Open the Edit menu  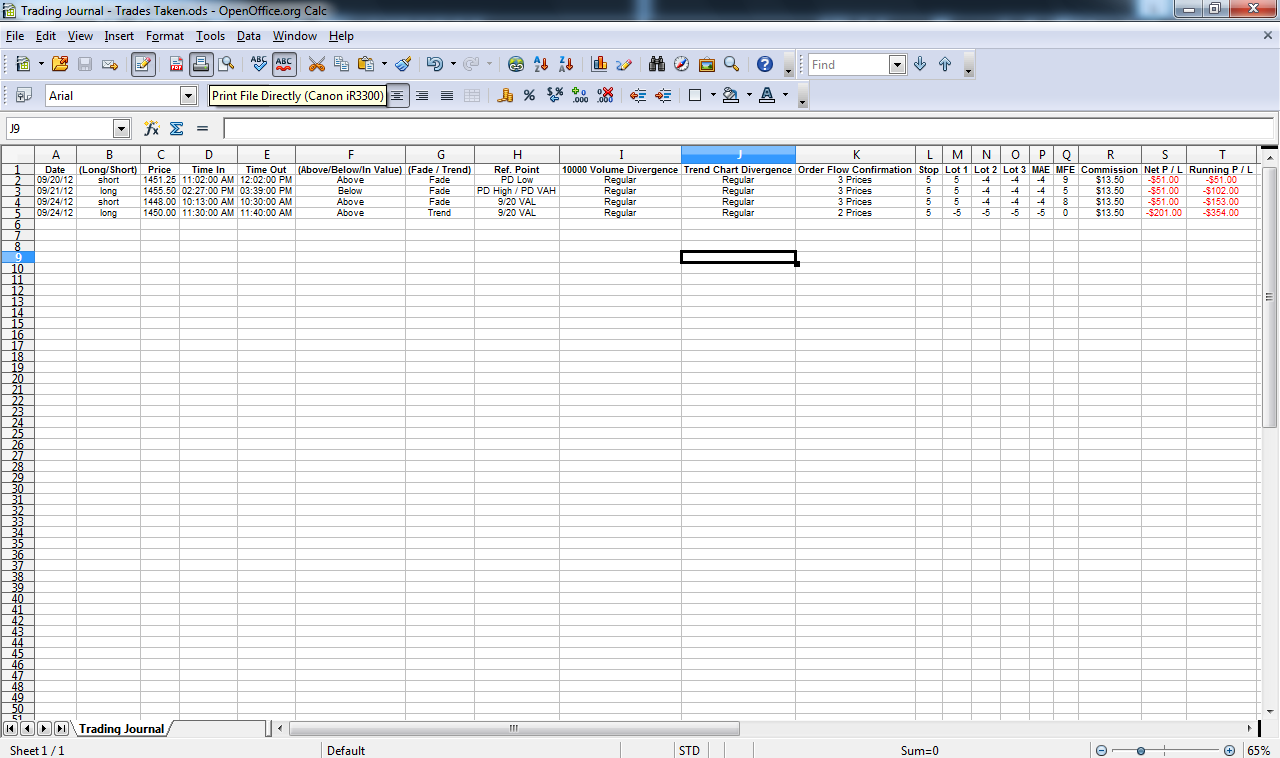[46, 36]
